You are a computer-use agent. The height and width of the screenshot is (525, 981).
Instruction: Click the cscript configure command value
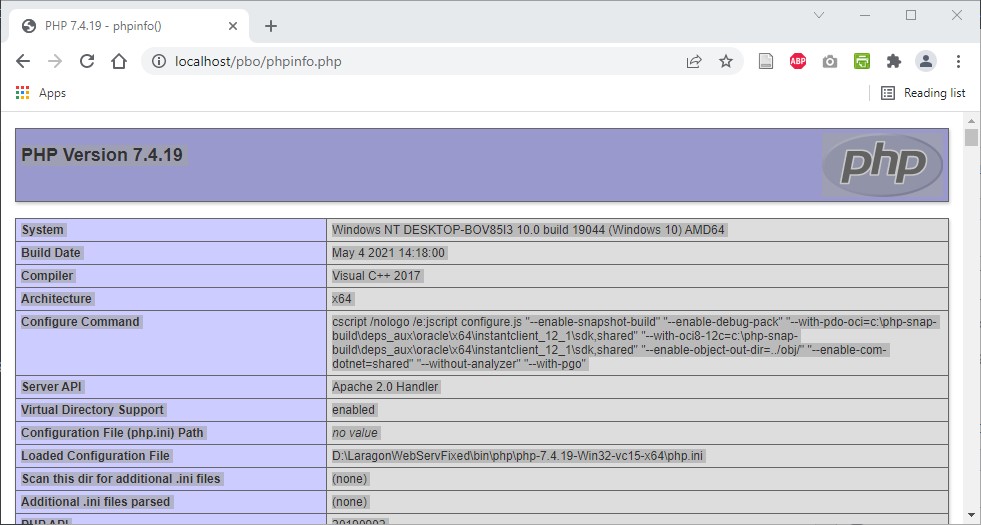pyautogui.click(x=635, y=343)
